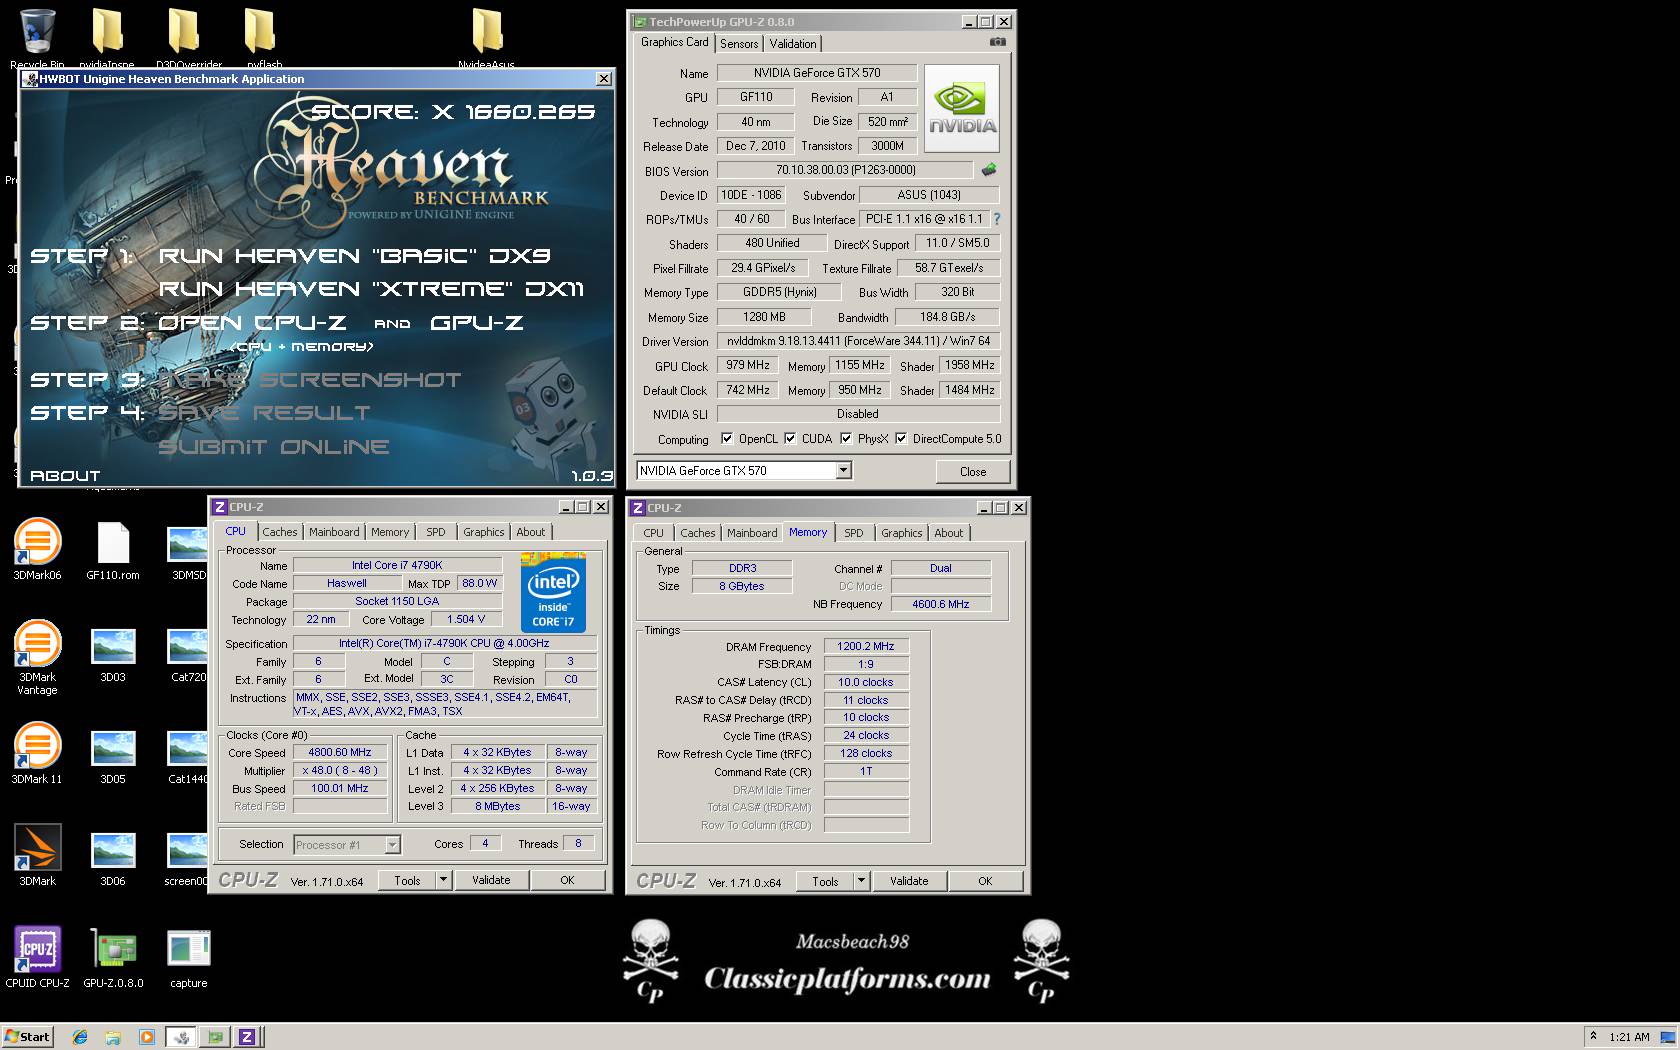Open Tools dropdown arrow in Memory window
The width and height of the screenshot is (1680, 1050).
(861, 881)
